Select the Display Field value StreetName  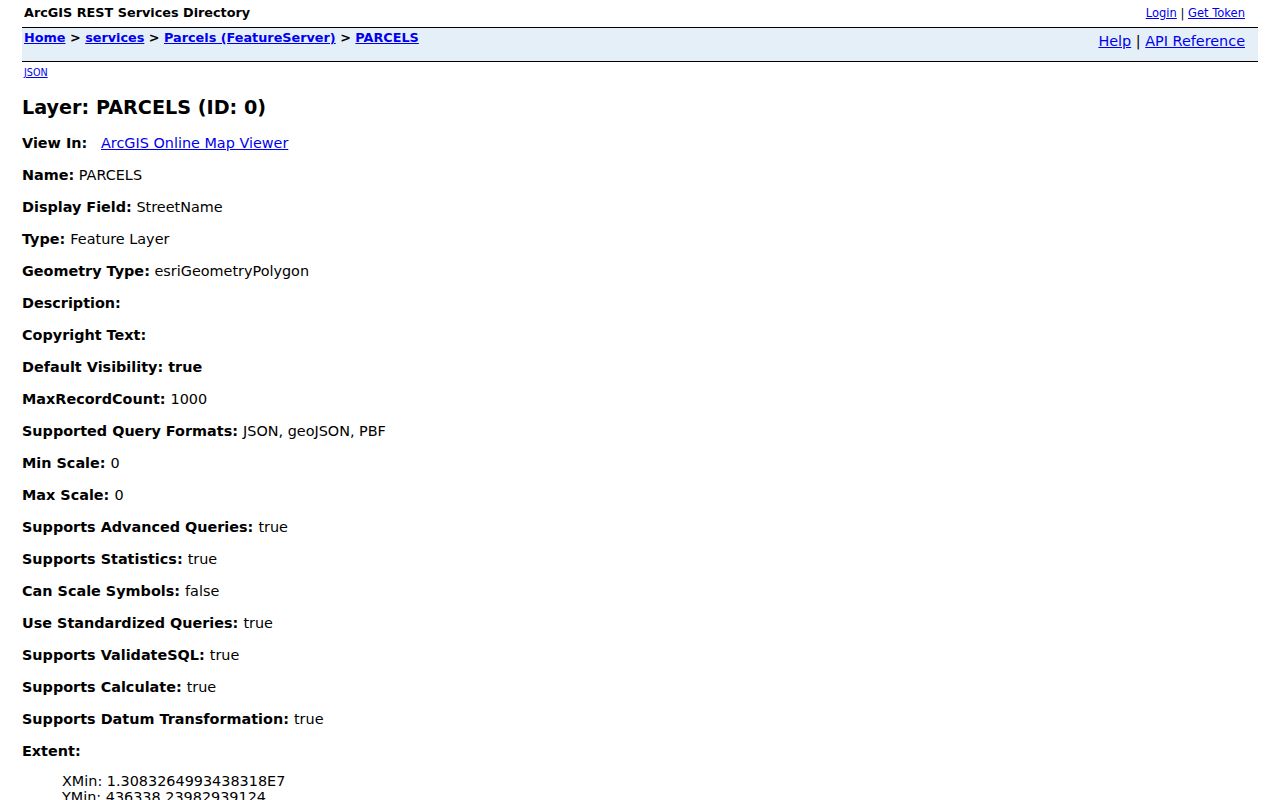tap(179, 207)
